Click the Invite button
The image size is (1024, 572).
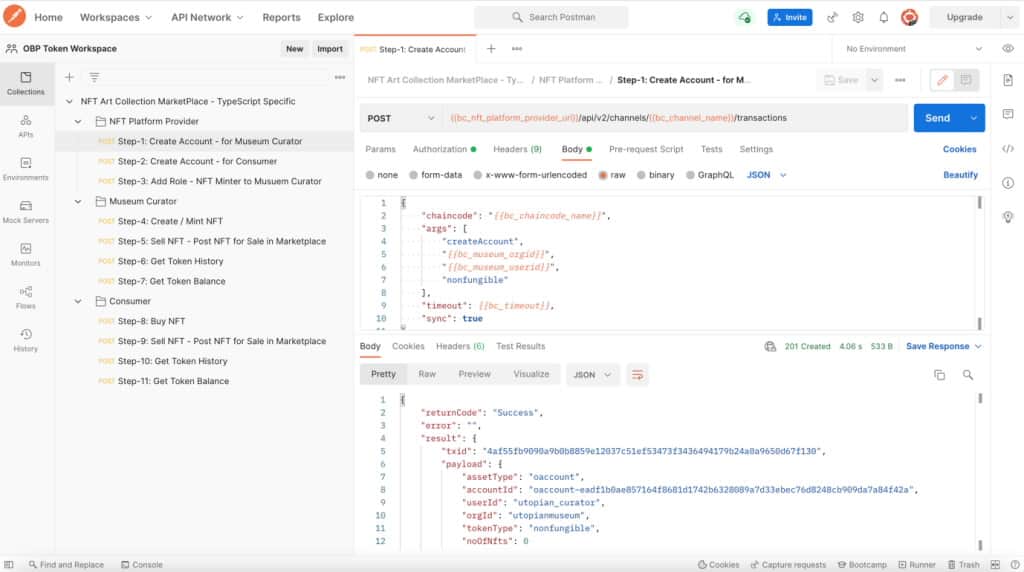pyautogui.click(x=790, y=18)
